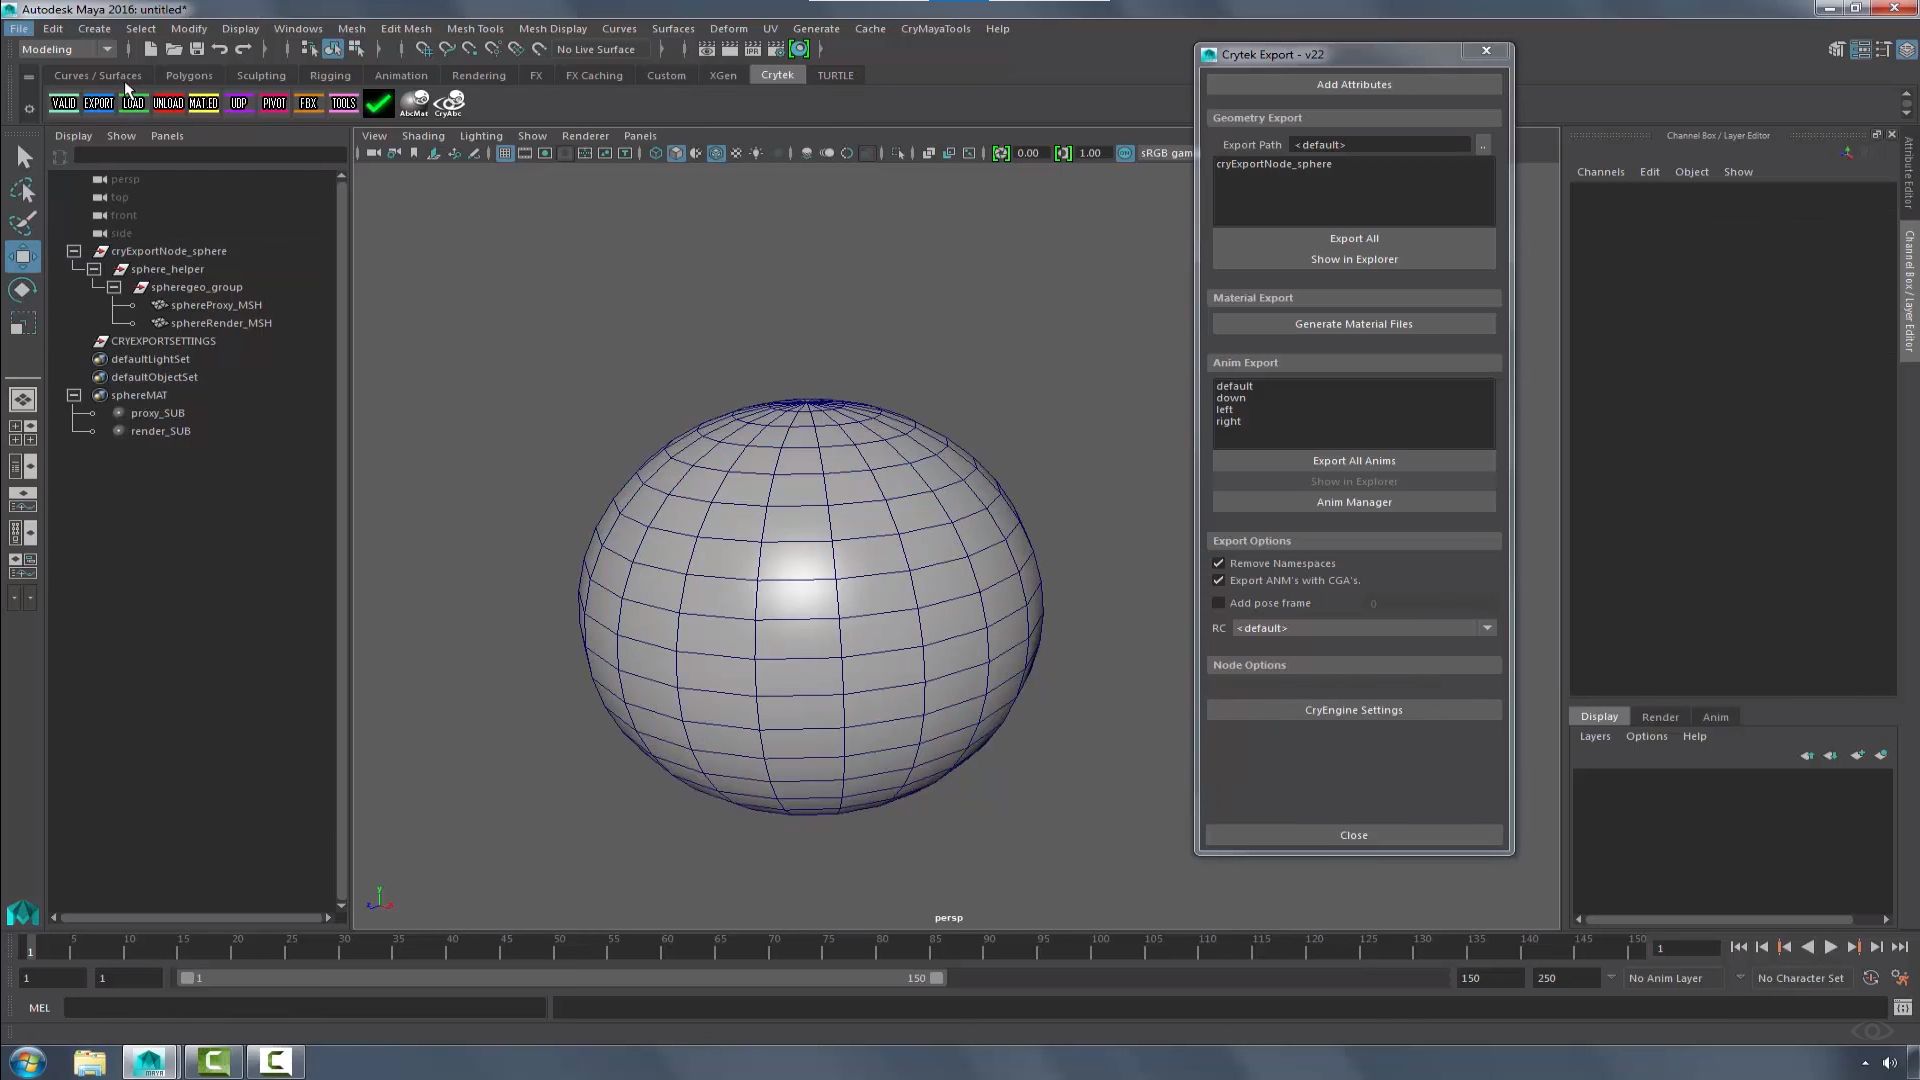Screen dimensions: 1920x1080
Task: Activate the Scale tool
Action: 23,323
